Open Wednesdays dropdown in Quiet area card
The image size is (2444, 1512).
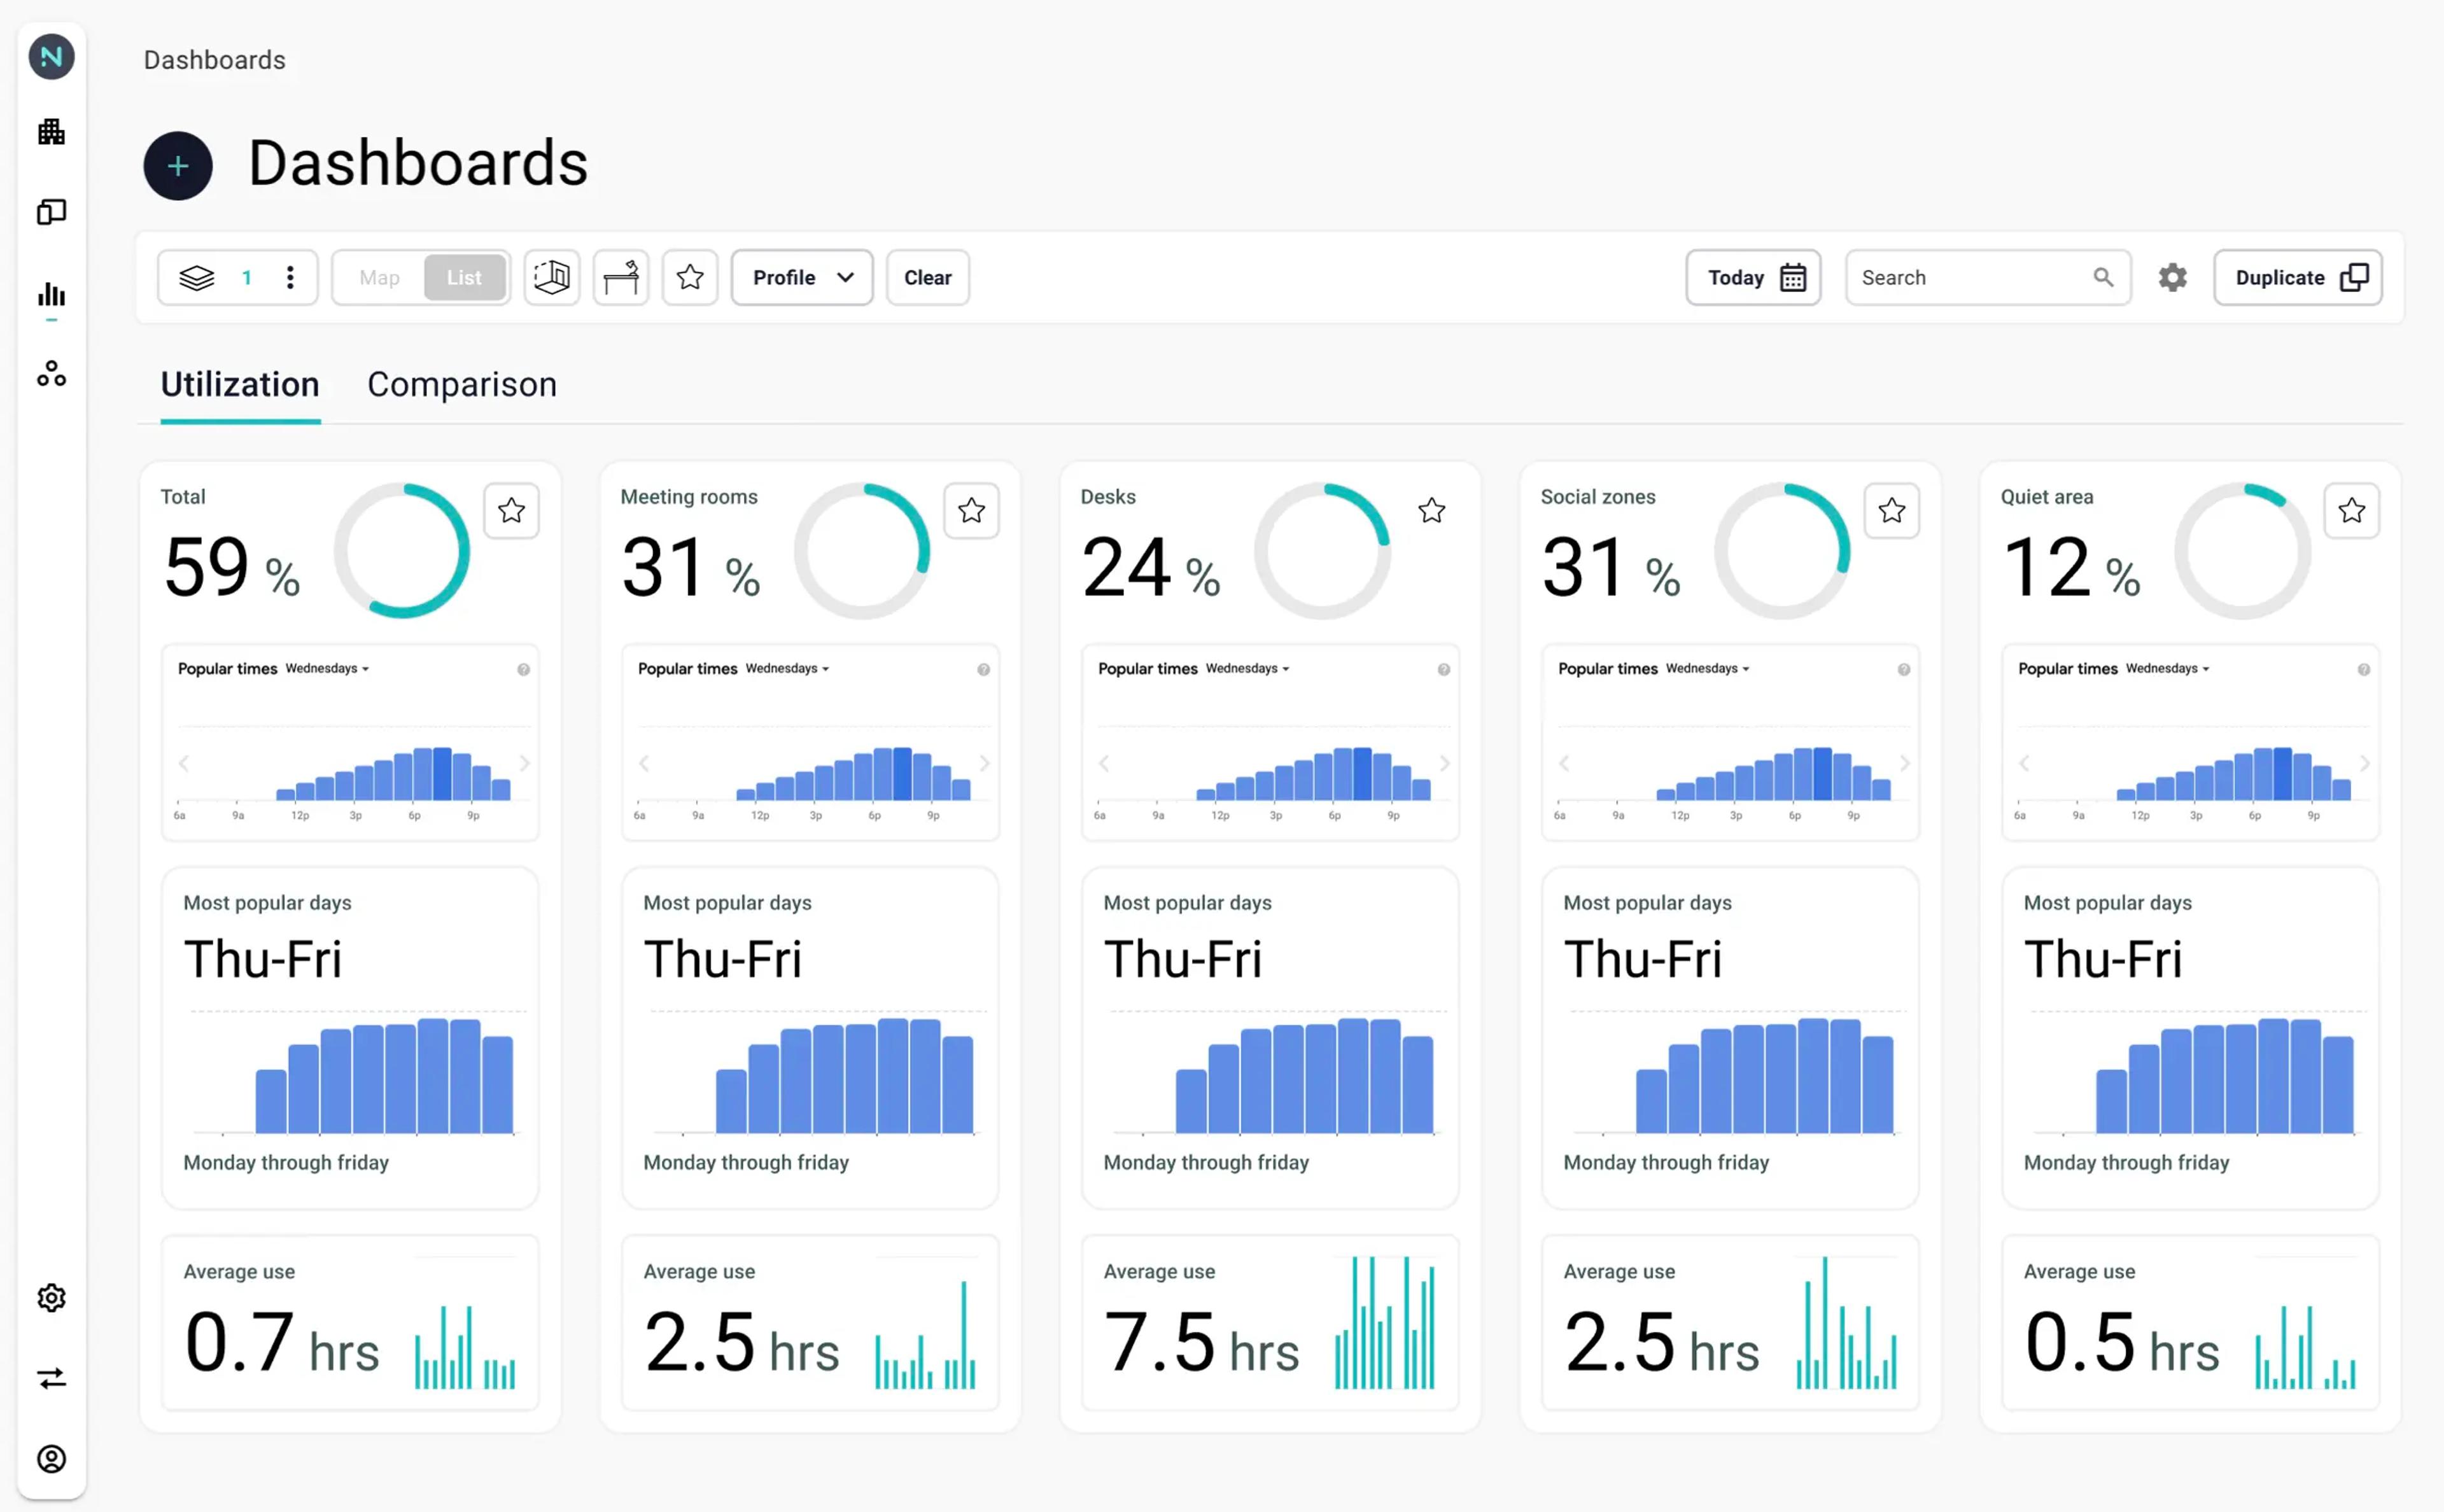click(x=2167, y=668)
